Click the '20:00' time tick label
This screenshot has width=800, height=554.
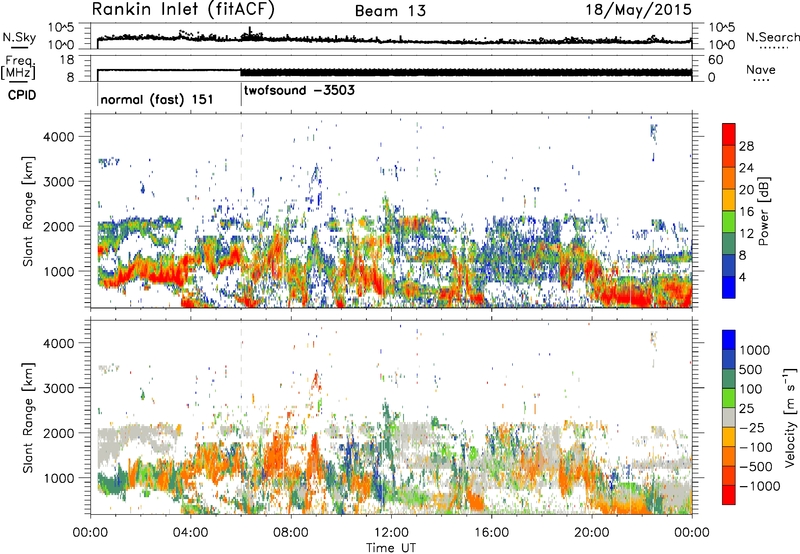(592, 533)
